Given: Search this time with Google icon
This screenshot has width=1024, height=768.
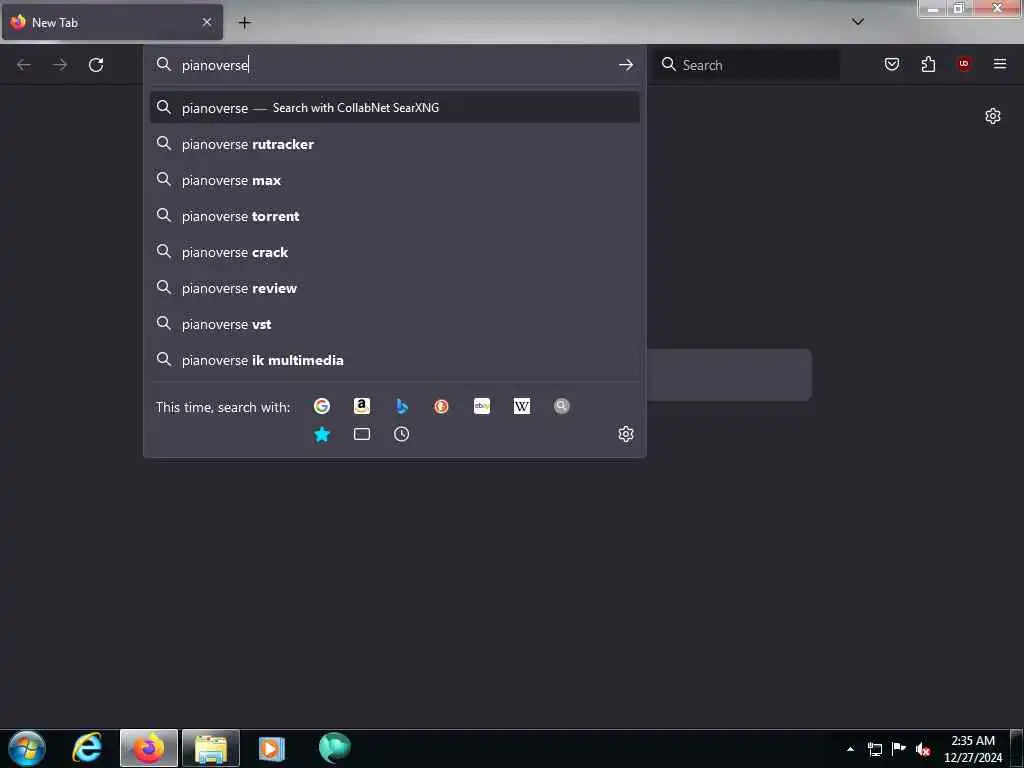Looking at the screenshot, I should click(x=322, y=406).
